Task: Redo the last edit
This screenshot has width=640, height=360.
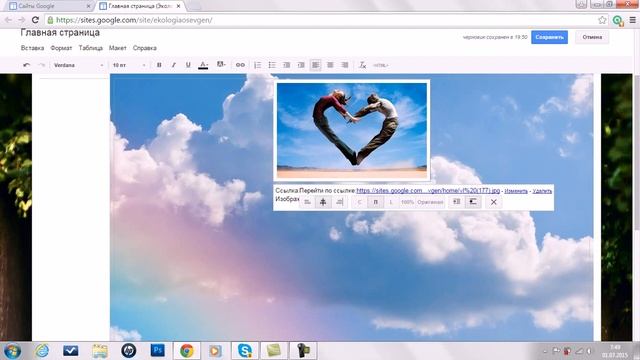Action: (41, 65)
